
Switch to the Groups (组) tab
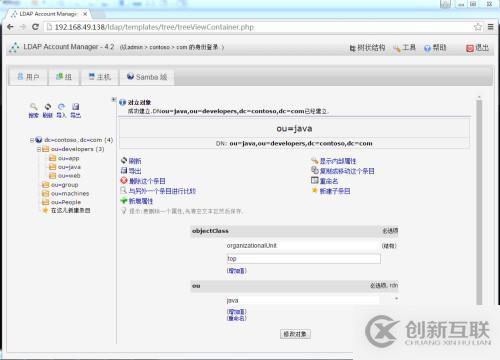point(64,77)
